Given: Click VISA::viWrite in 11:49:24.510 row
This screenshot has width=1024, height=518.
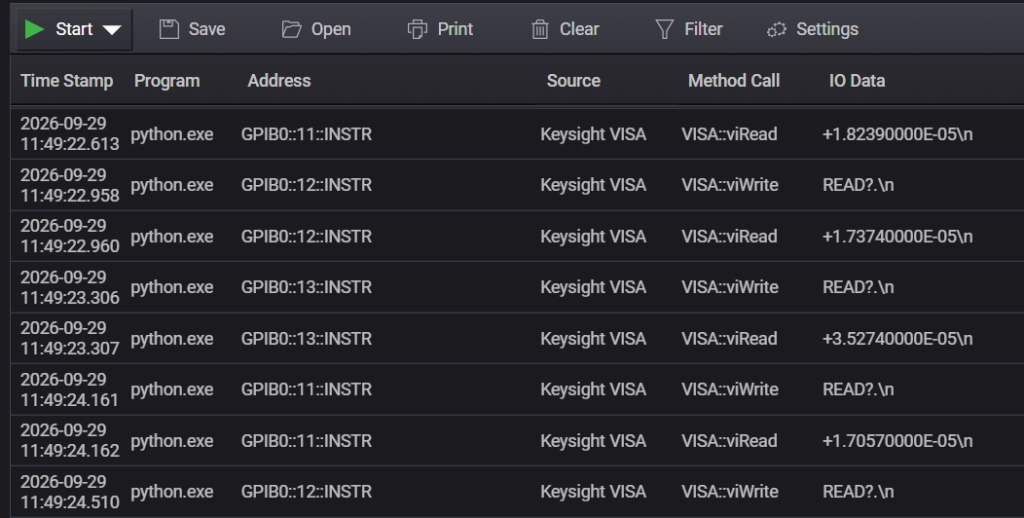Looking at the screenshot, I should point(730,492).
